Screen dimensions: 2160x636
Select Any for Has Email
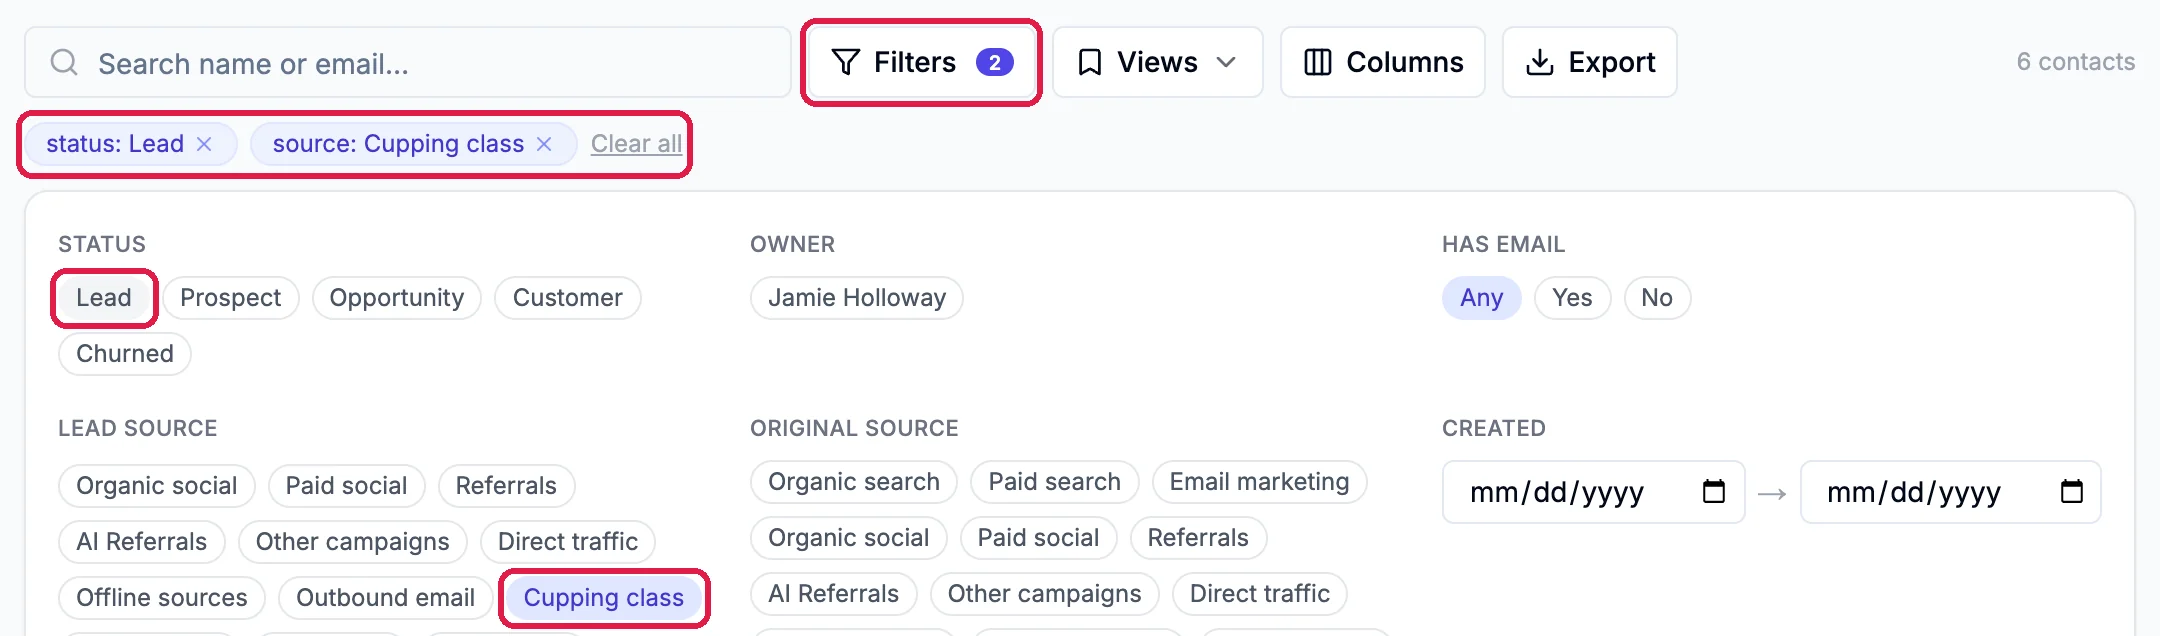click(x=1482, y=298)
